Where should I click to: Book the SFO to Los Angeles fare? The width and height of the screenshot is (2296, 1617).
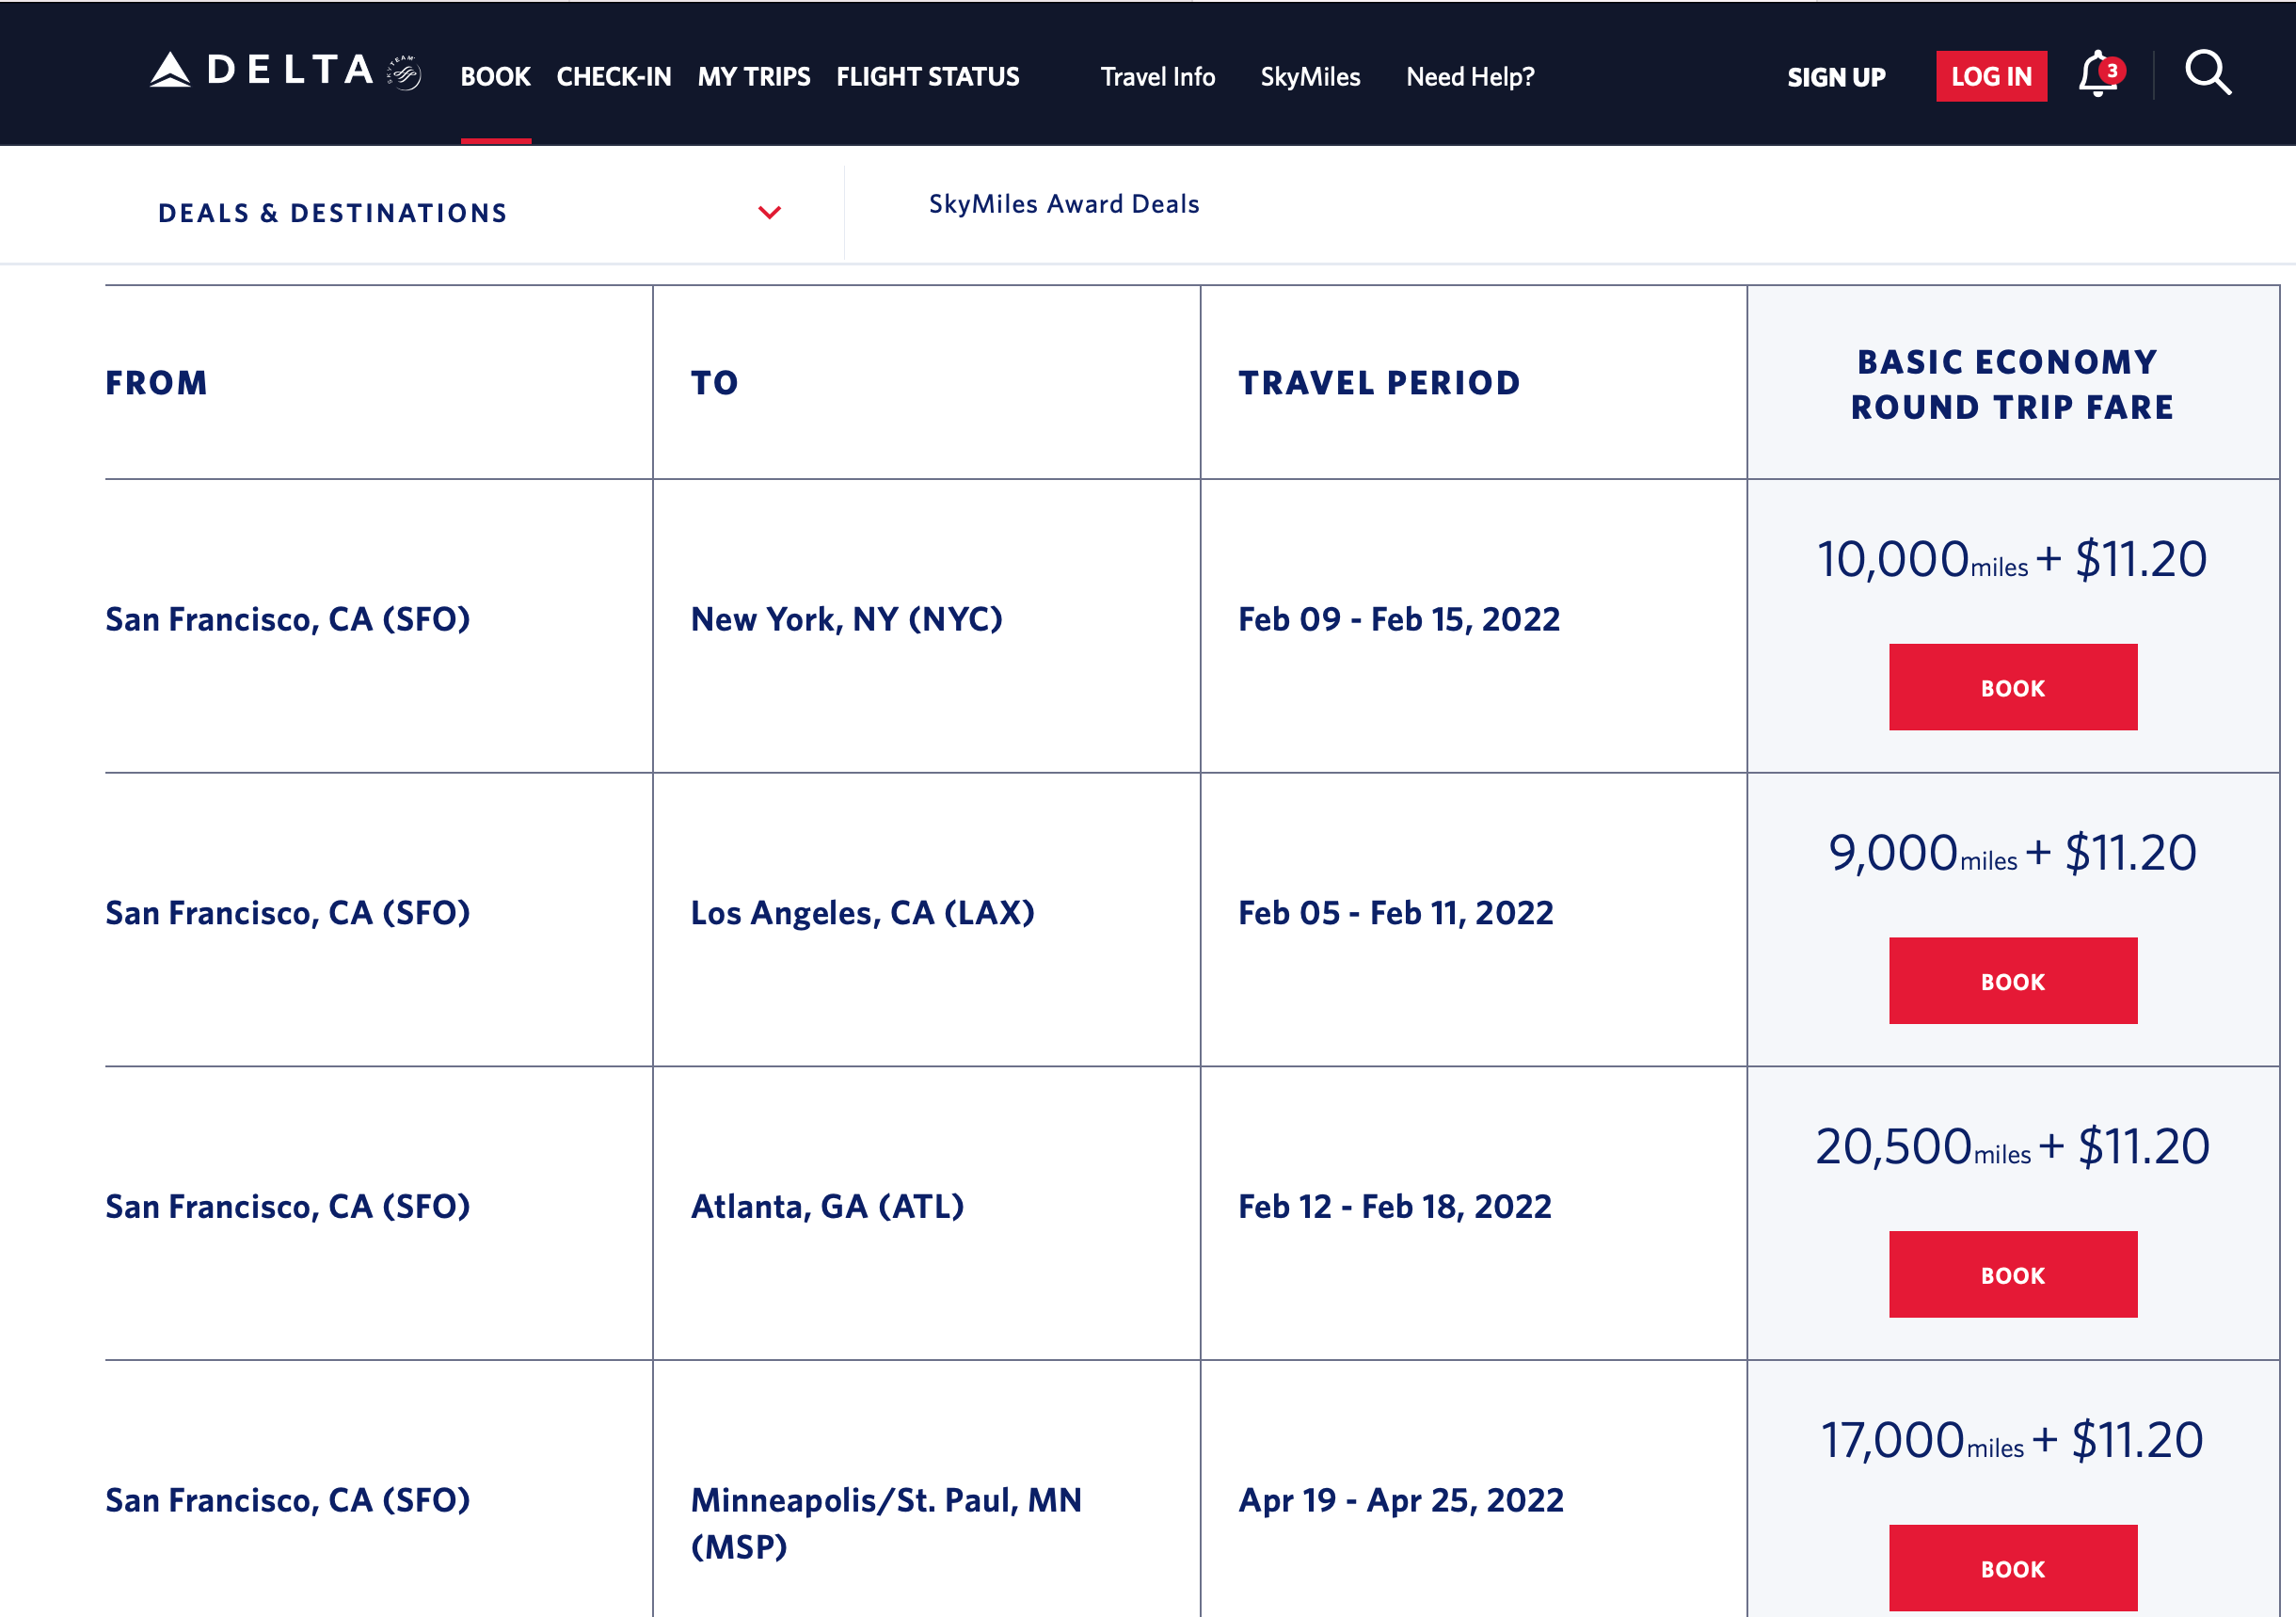2012,981
